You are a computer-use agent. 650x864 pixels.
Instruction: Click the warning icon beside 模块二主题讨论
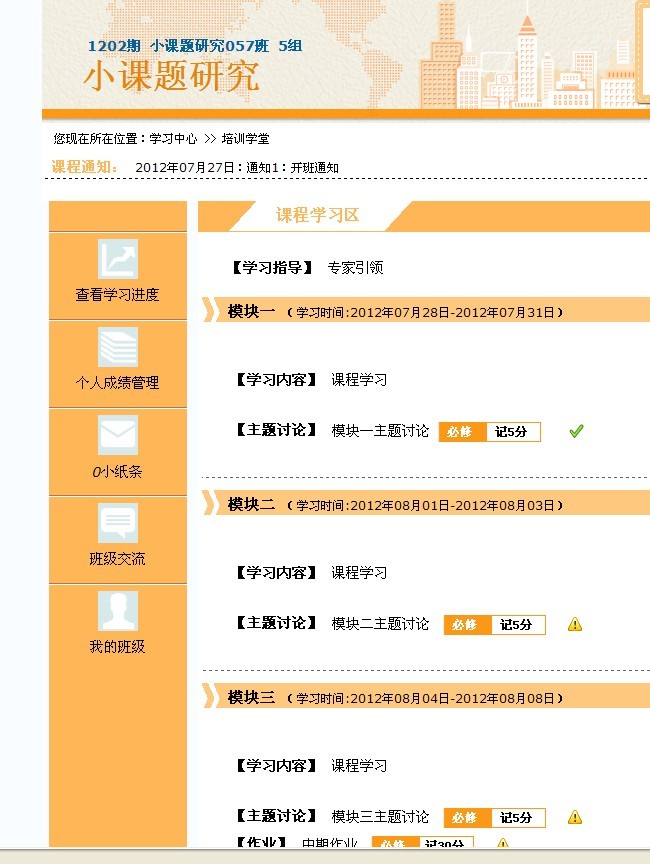click(575, 624)
